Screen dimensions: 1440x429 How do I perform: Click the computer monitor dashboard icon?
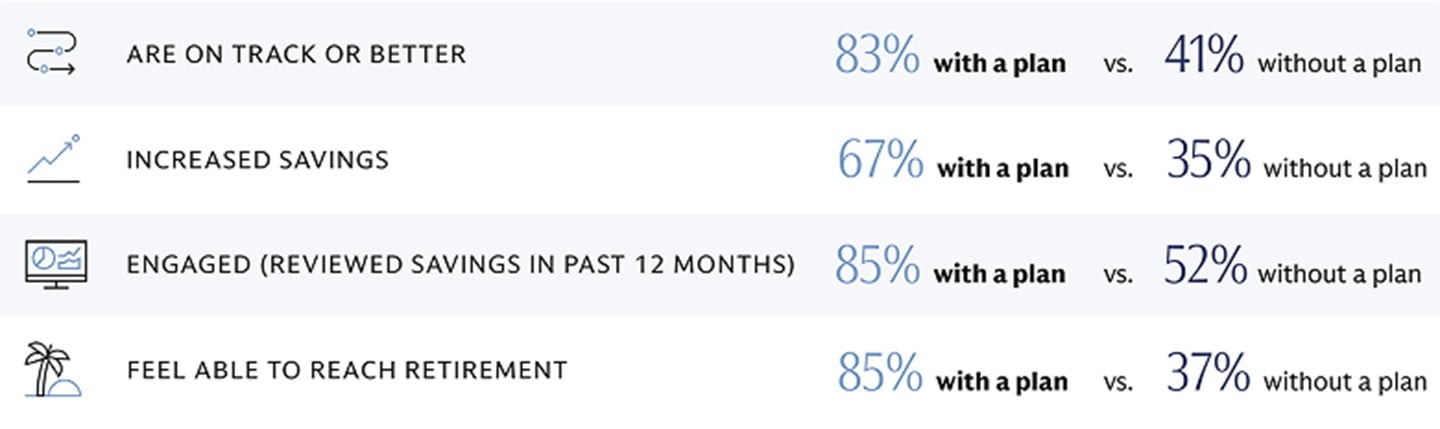(53, 266)
